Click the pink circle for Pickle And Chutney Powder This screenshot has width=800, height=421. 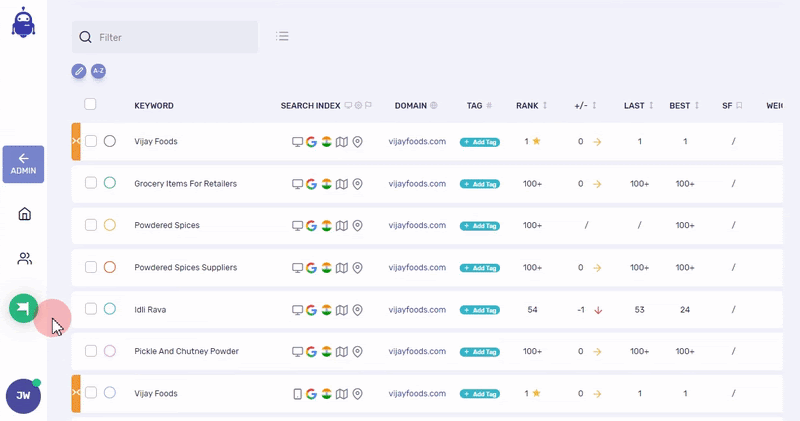coord(110,351)
